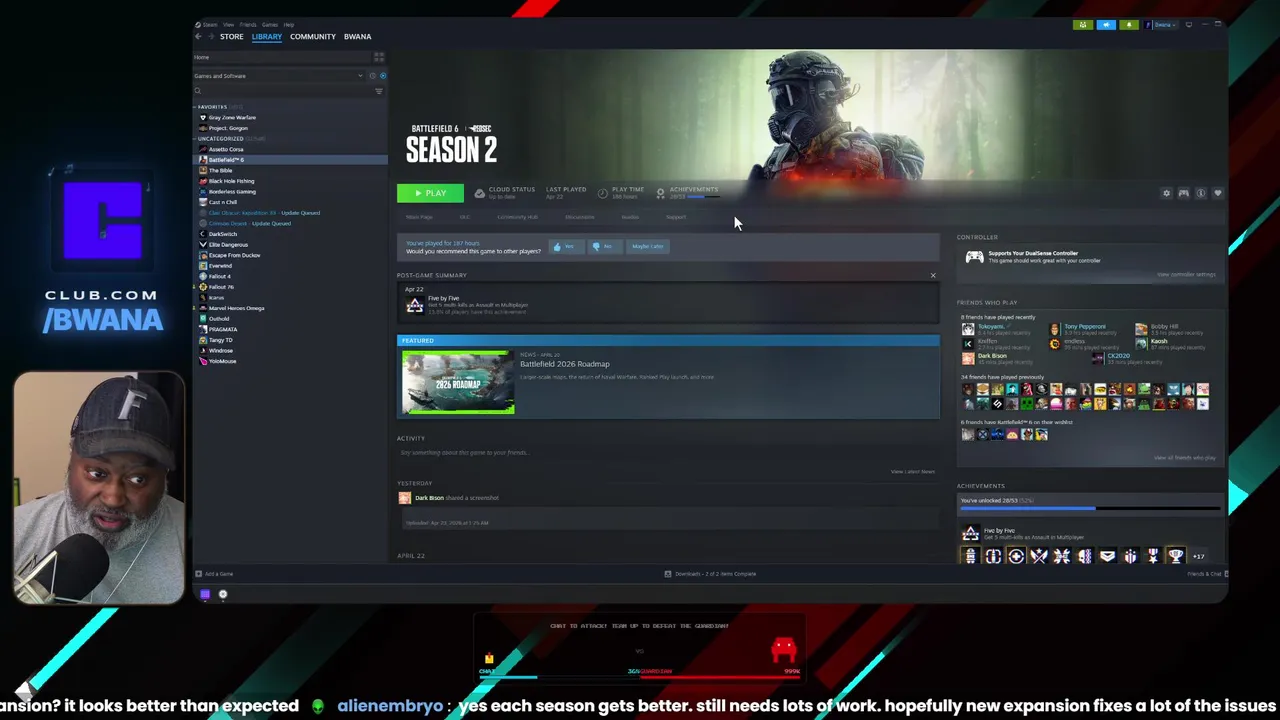Open the advanced filter options icon

pyautogui.click(x=379, y=91)
